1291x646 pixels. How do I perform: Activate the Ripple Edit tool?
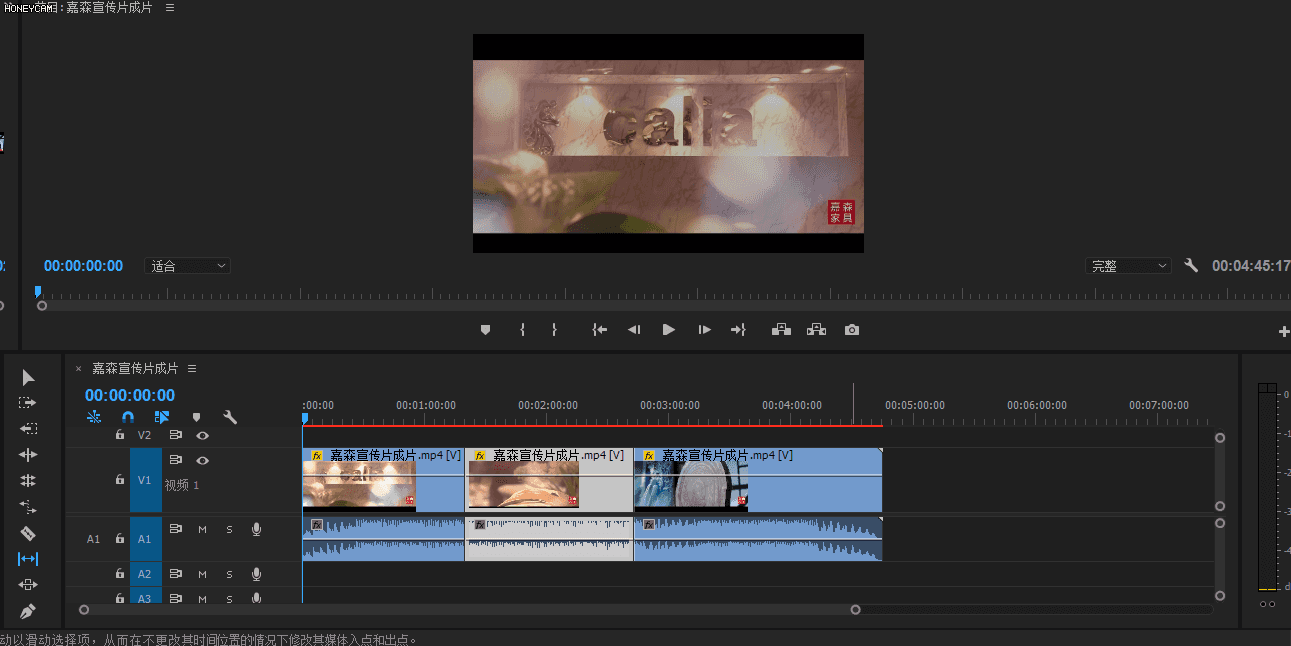pos(28,455)
